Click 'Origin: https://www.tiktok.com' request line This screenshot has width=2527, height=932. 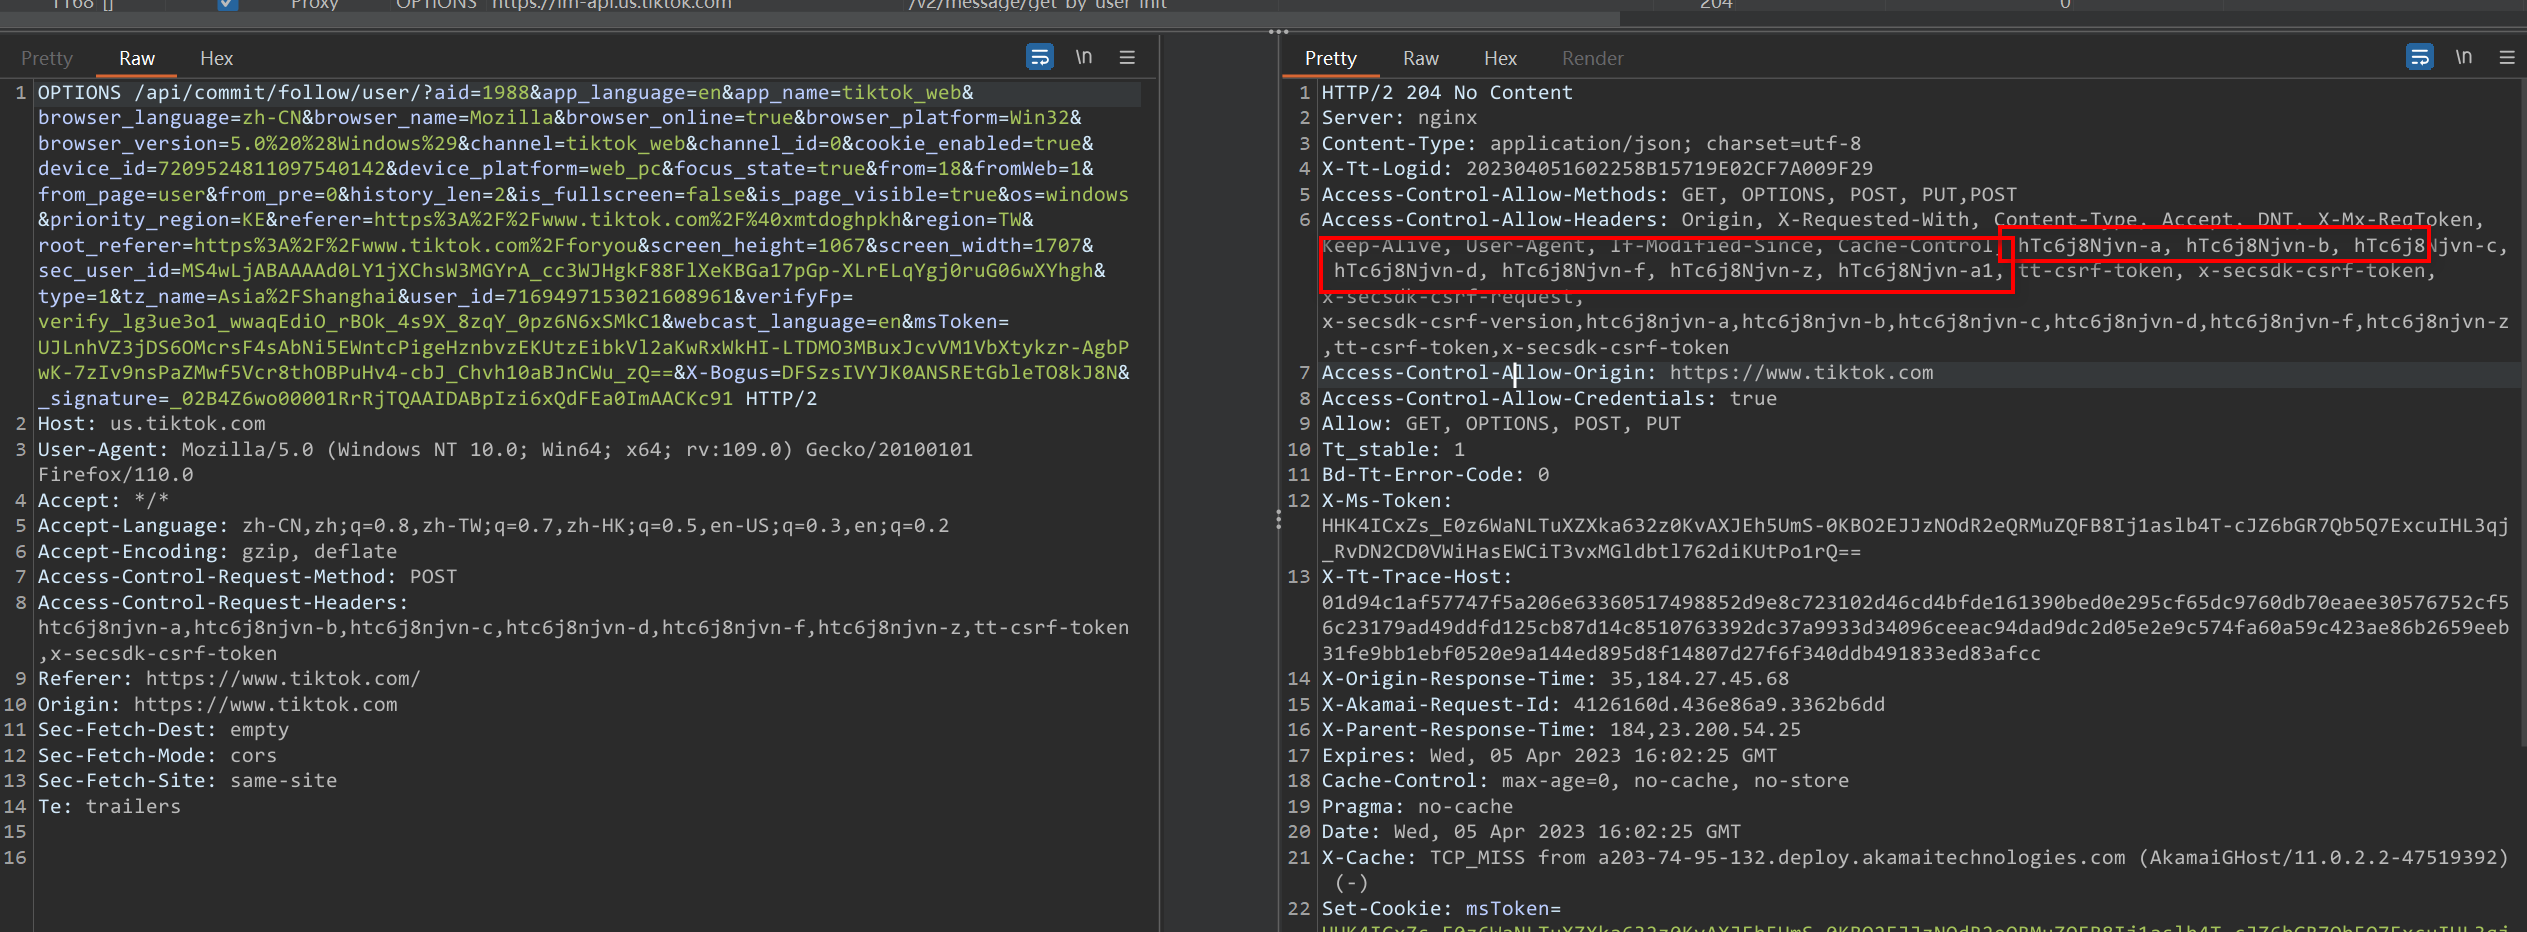tap(217, 704)
